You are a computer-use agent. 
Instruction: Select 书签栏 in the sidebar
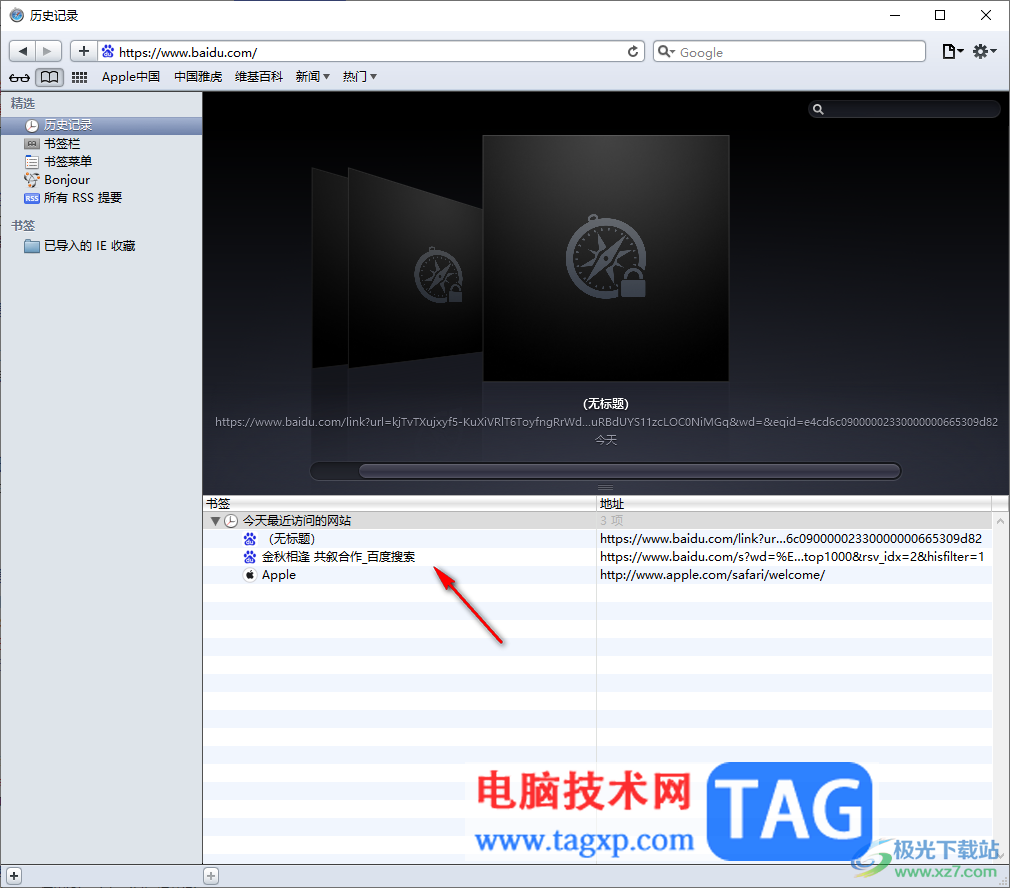point(101,143)
